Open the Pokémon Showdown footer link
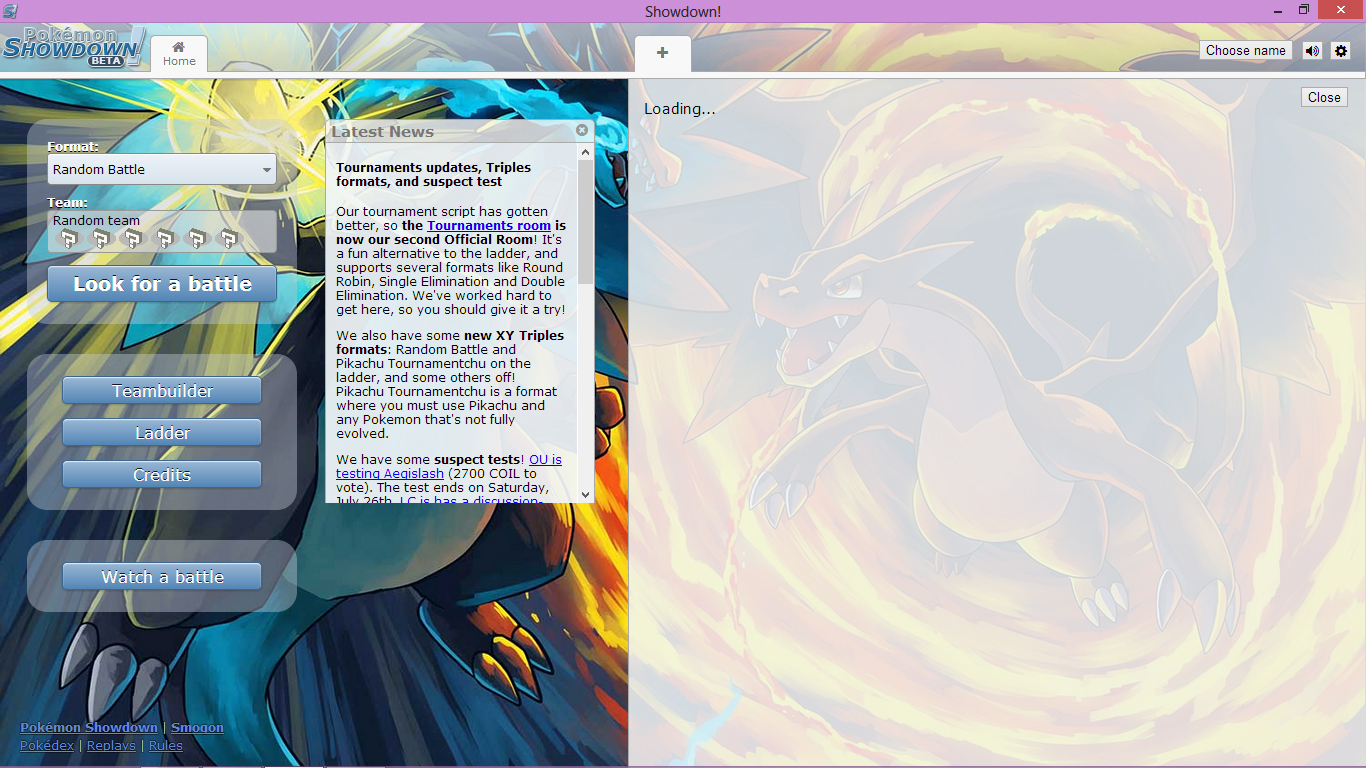1366x768 pixels. (89, 728)
